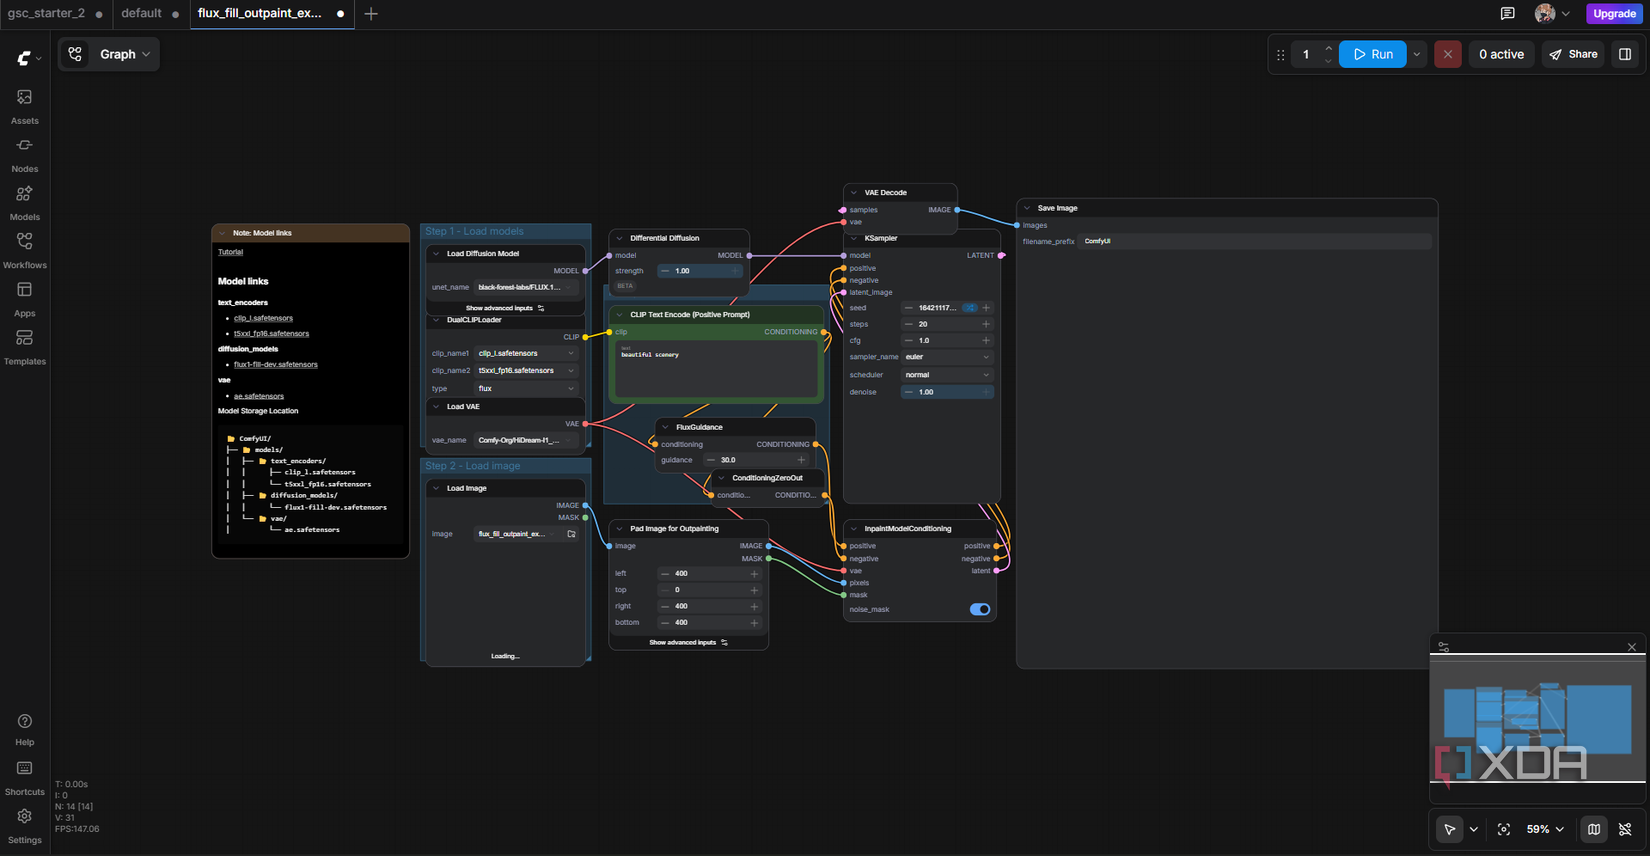The height and width of the screenshot is (856, 1650).
Task: Open canvas mode dropdown next to pointer
Action: (1473, 829)
